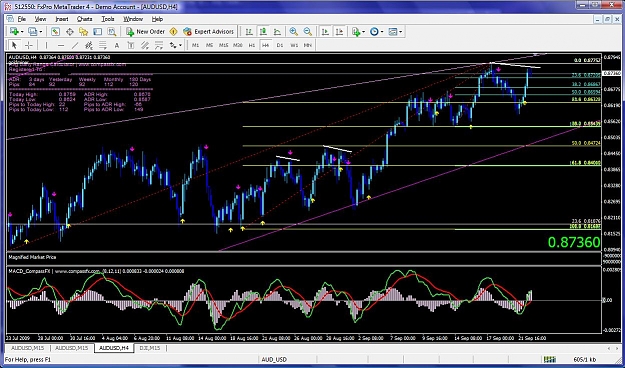Switch chart to line chart style
This screenshot has width=625, height=368.
coord(277,31)
